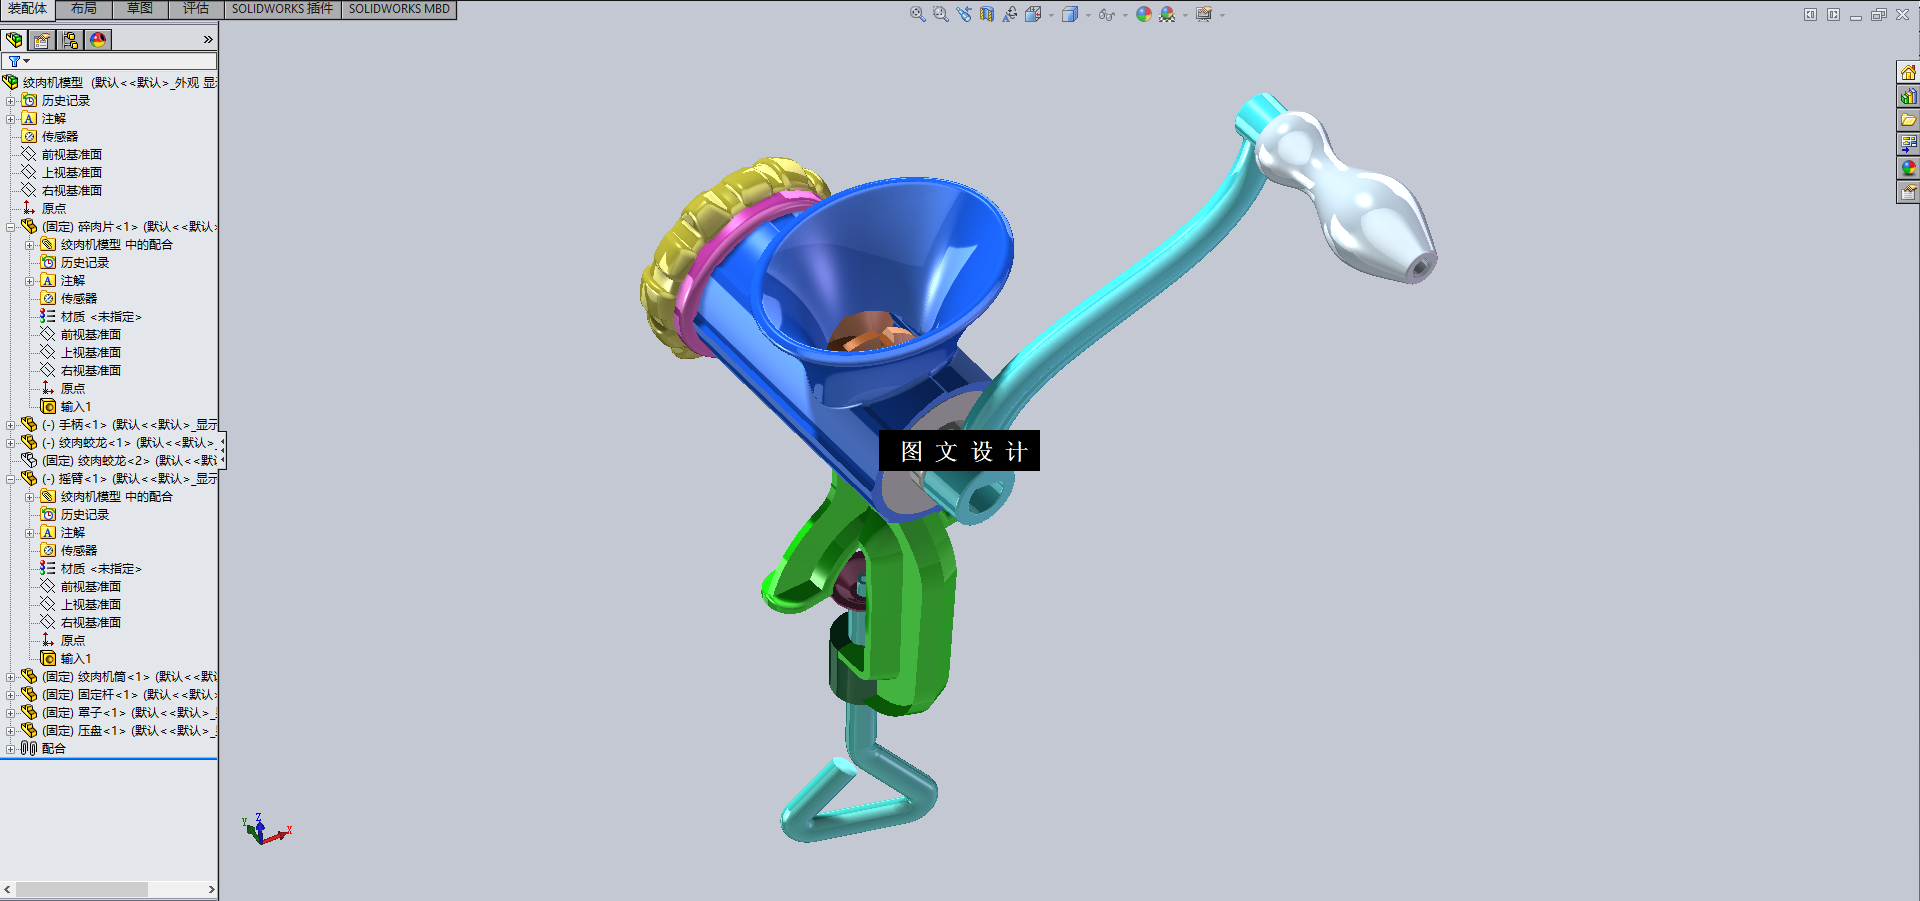Click the Dynamic Annotation Views icon

pos(1010,14)
